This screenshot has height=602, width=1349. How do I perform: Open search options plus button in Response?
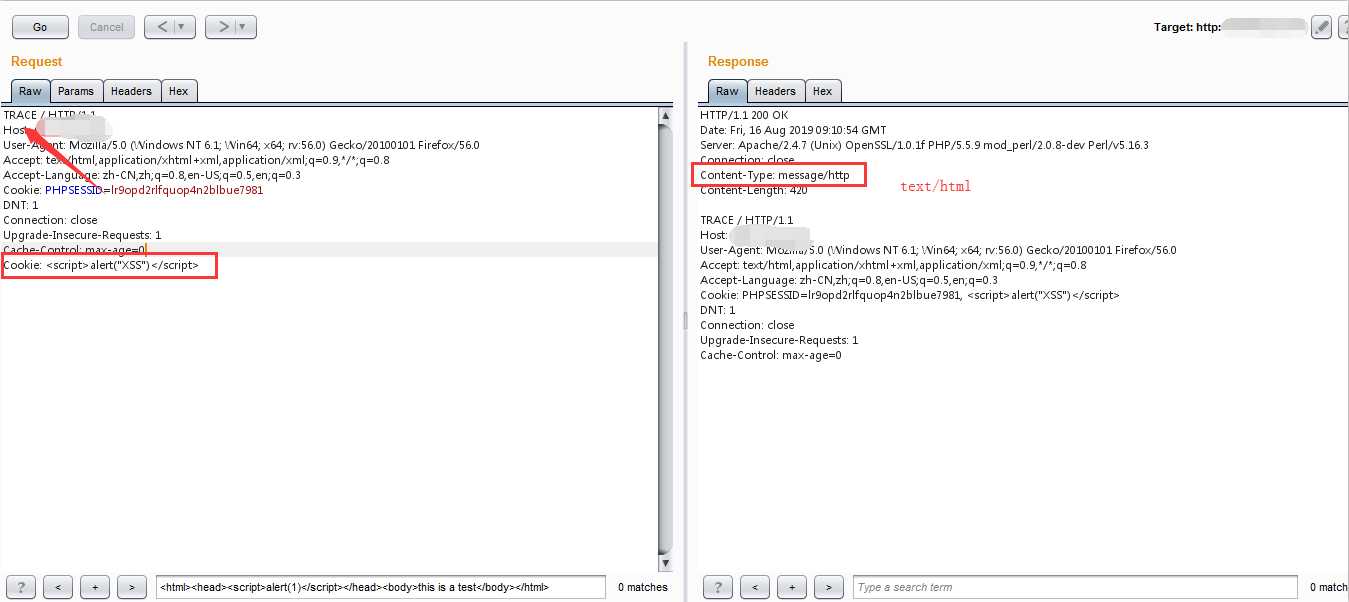point(792,587)
